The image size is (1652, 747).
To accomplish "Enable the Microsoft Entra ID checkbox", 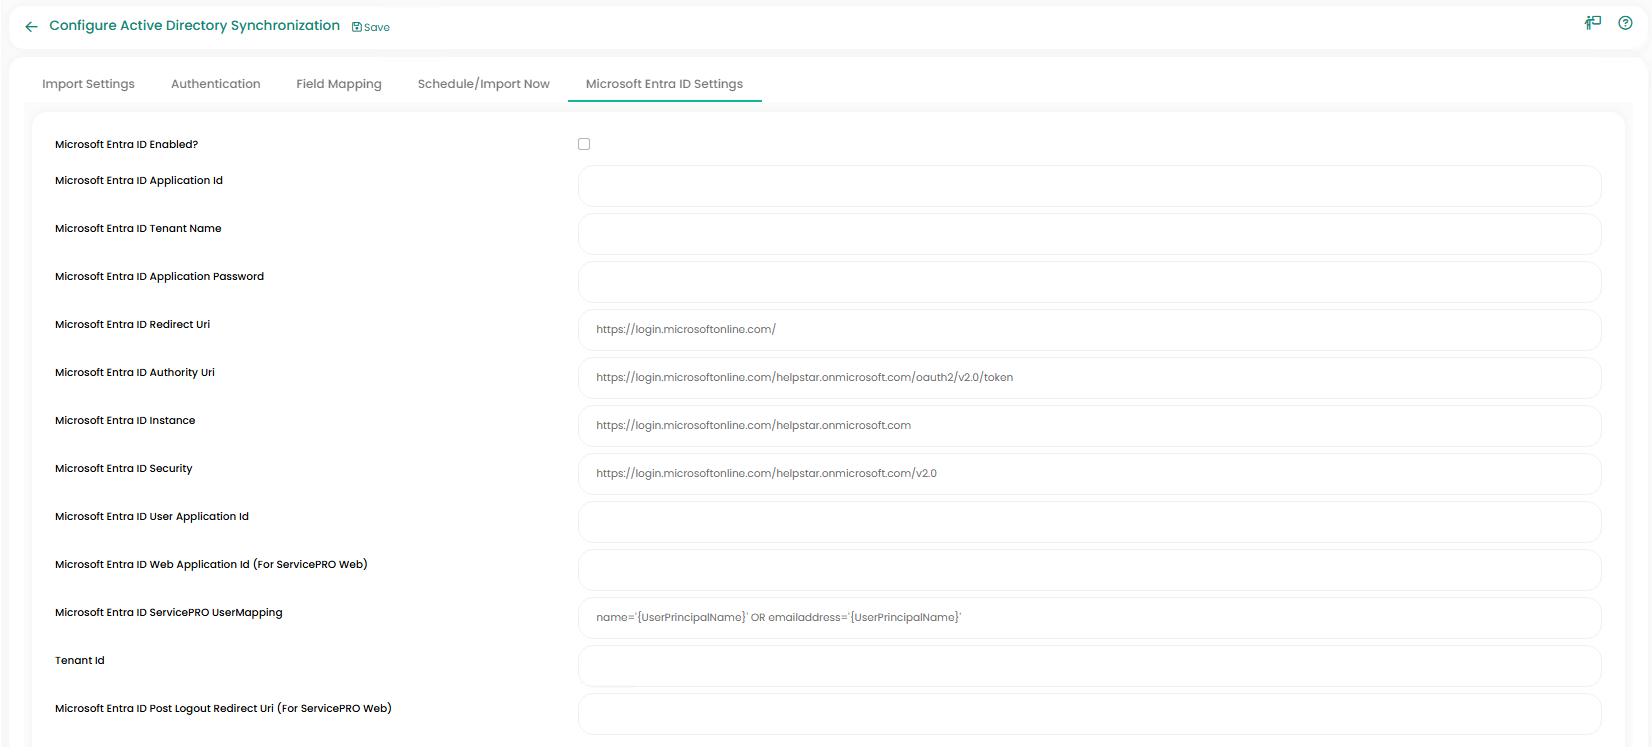I will [584, 144].
